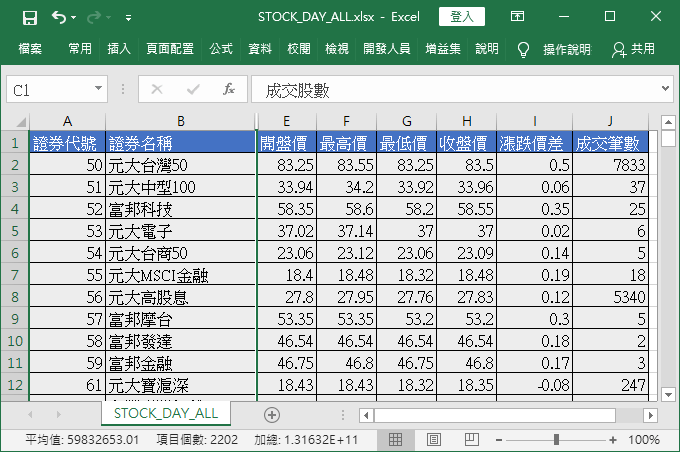Viewport: 680px width, 452px height.
Task: Click the formula bar Enter checkmark icon
Action: coord(193,89)
